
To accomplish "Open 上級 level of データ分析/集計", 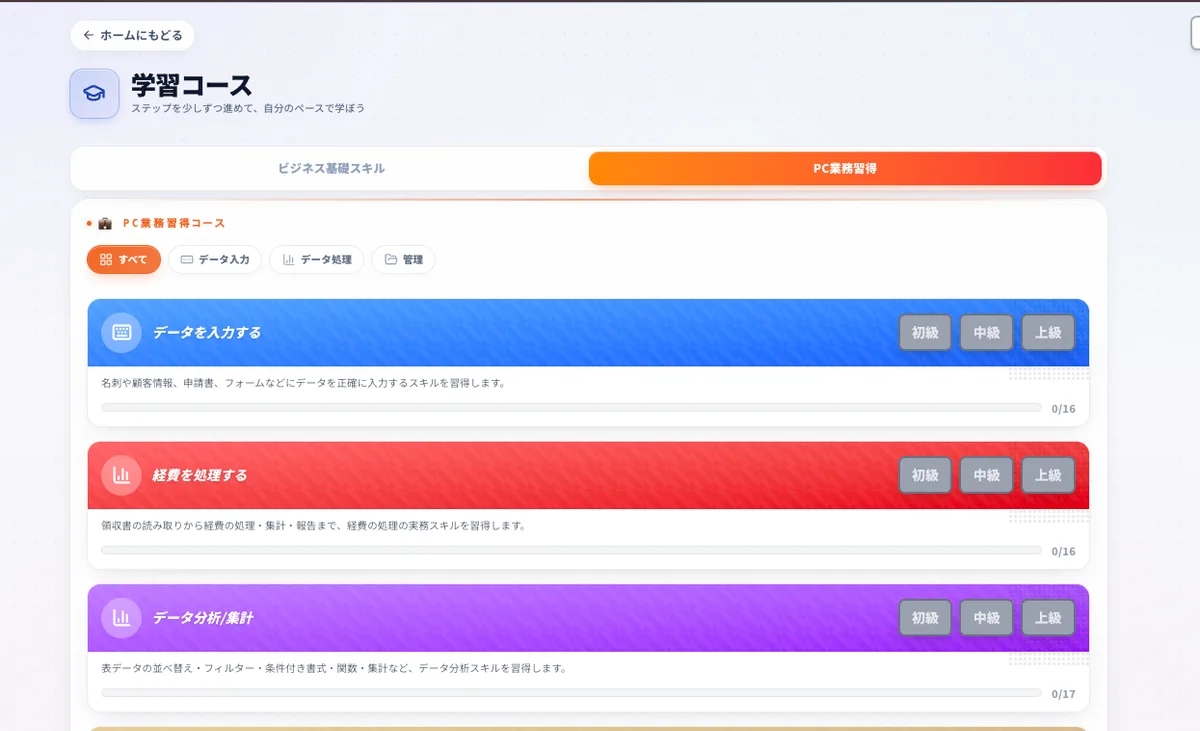I will click(1048, 618).
